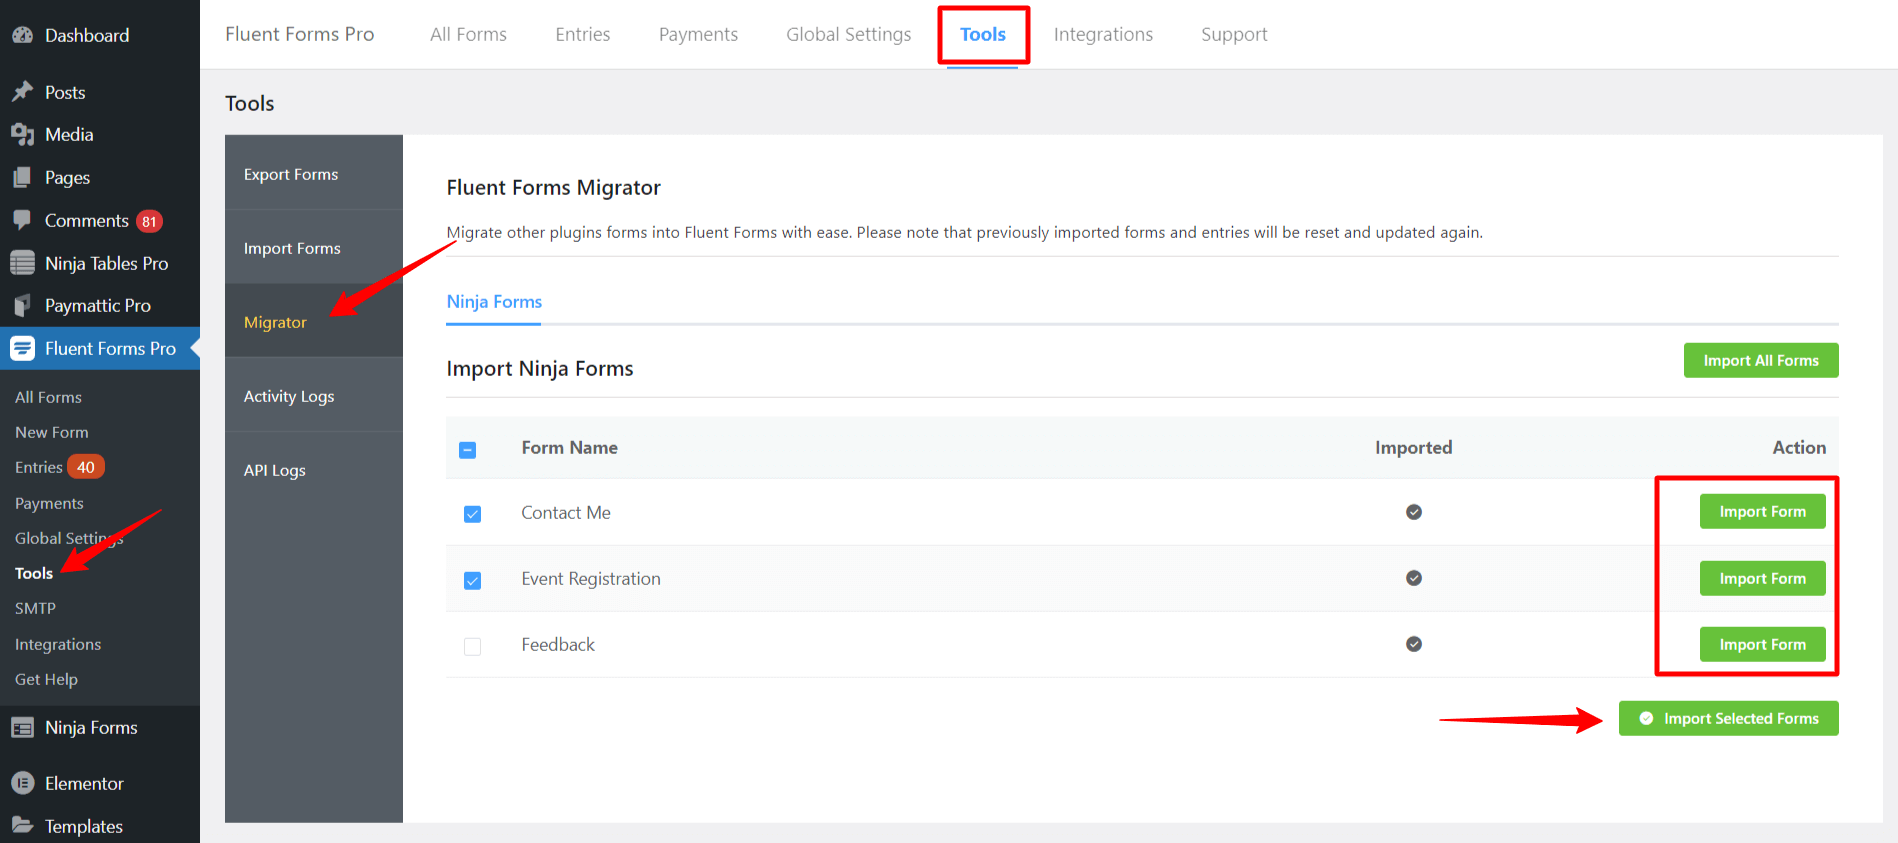
Task: Open Activity Logs in Tools menu
Action: 314,395
